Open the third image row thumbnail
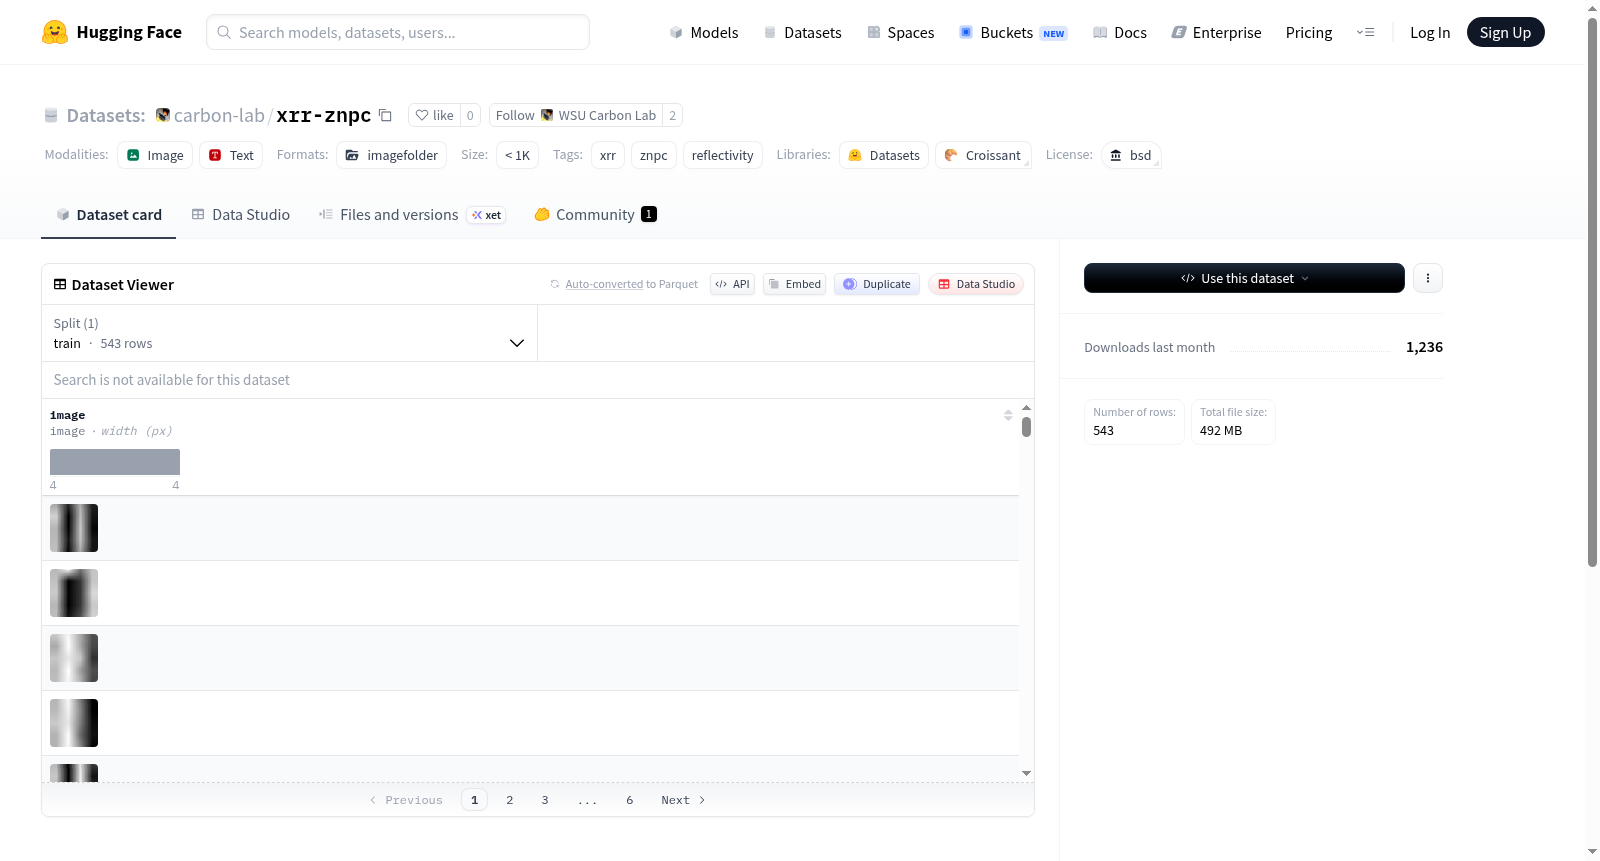Viewport: 1600px width, 861px height. [74, 658]
